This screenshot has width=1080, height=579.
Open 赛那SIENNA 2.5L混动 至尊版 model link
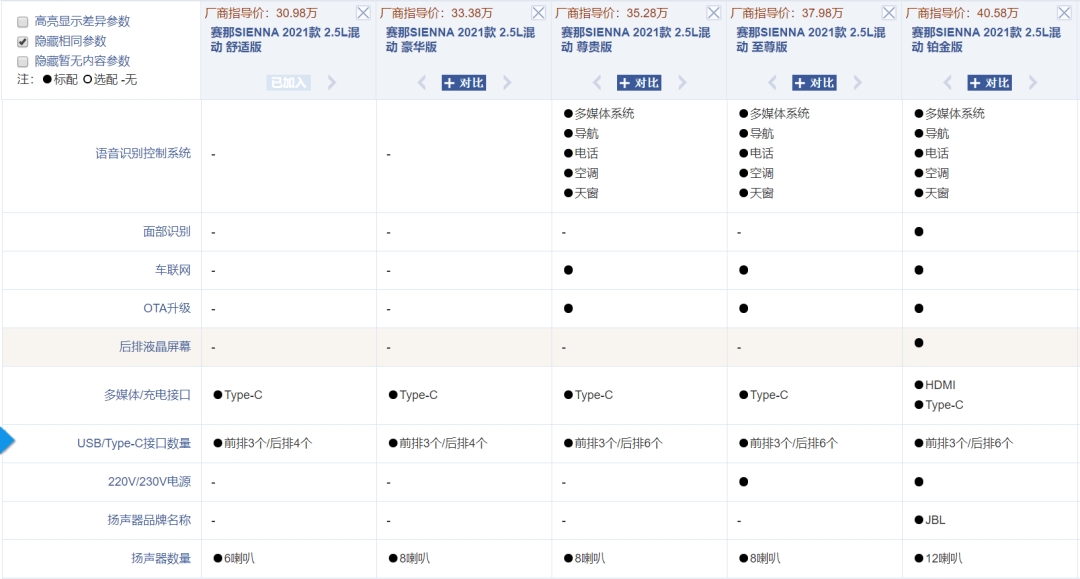(x=811, y=39)
